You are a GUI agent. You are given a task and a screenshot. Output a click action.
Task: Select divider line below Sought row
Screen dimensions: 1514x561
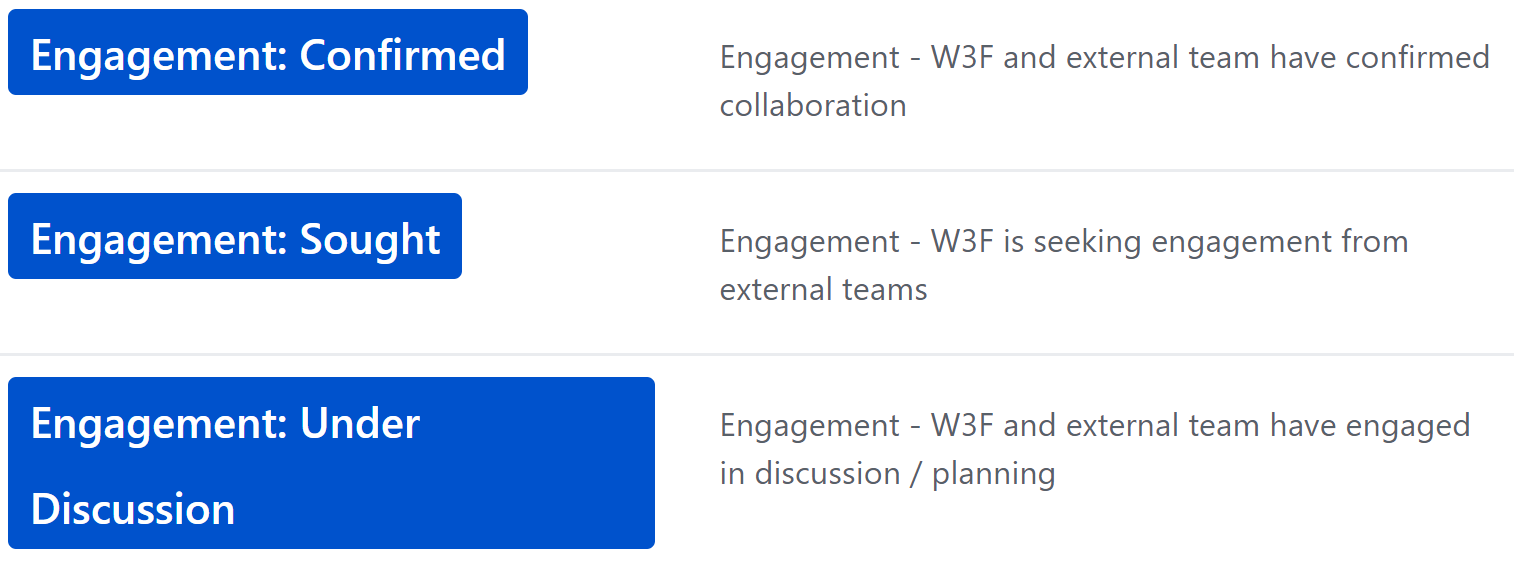point(757,354)
